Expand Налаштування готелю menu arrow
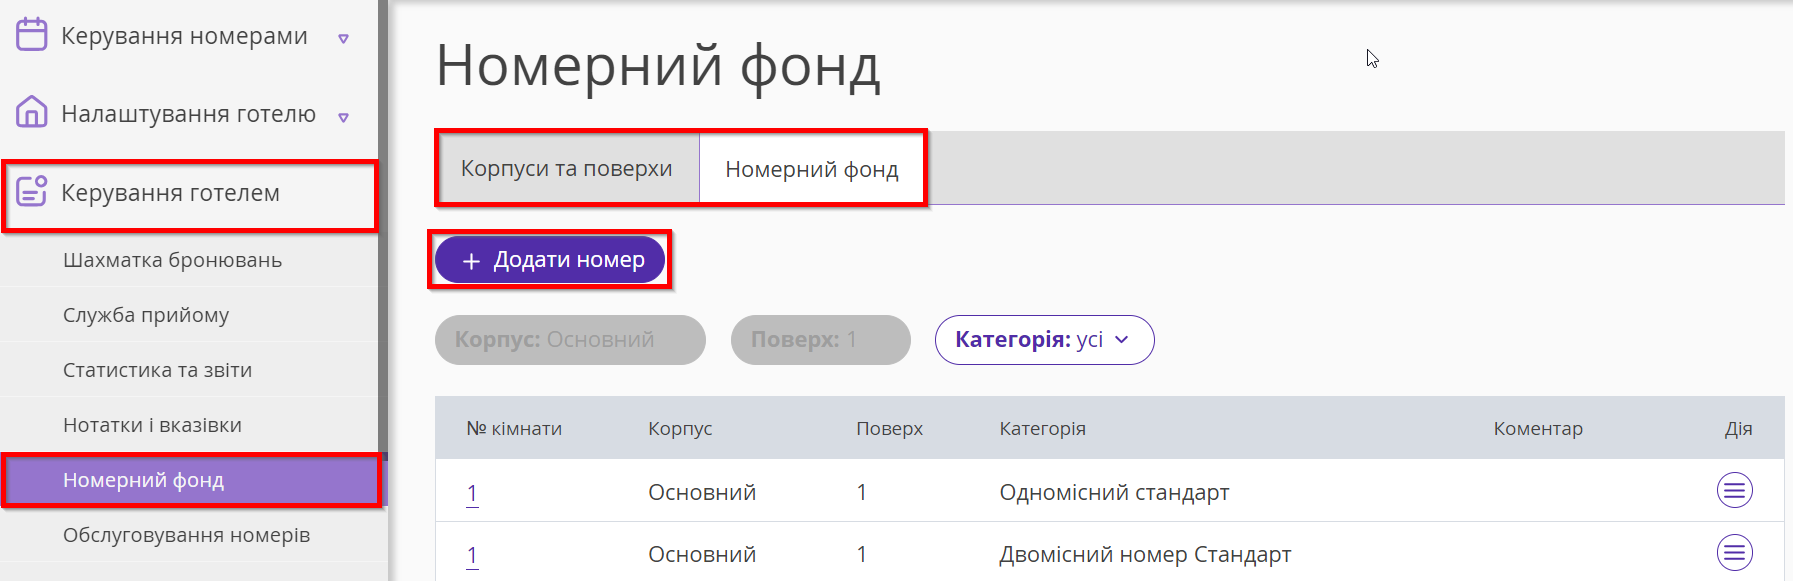The width and height of the screenshot is (1793, 581). pos(343,117)
